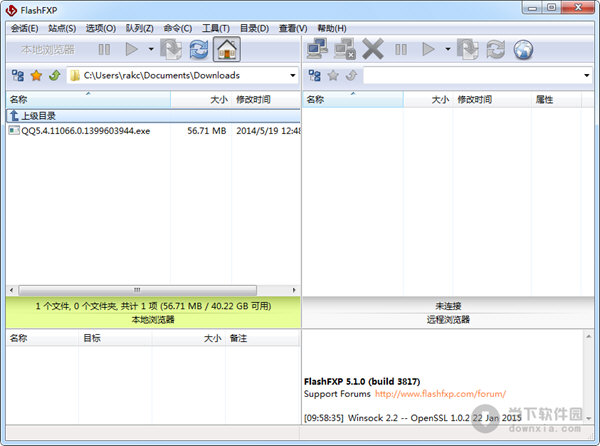The width and height of the screenshot is (600, 446).
Task: Click the remote up-level arrow icon
Action: click(352, 75)
